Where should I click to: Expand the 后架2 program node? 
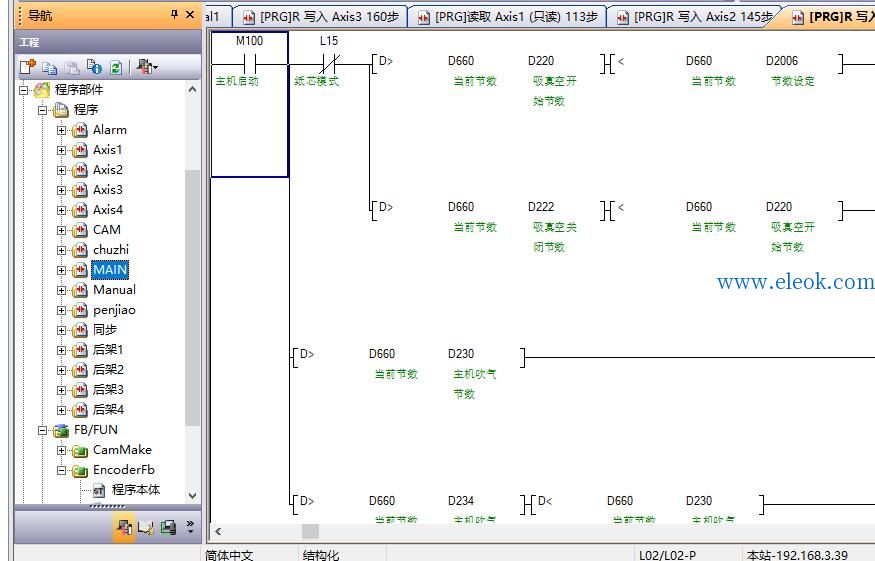click(61, 370)
